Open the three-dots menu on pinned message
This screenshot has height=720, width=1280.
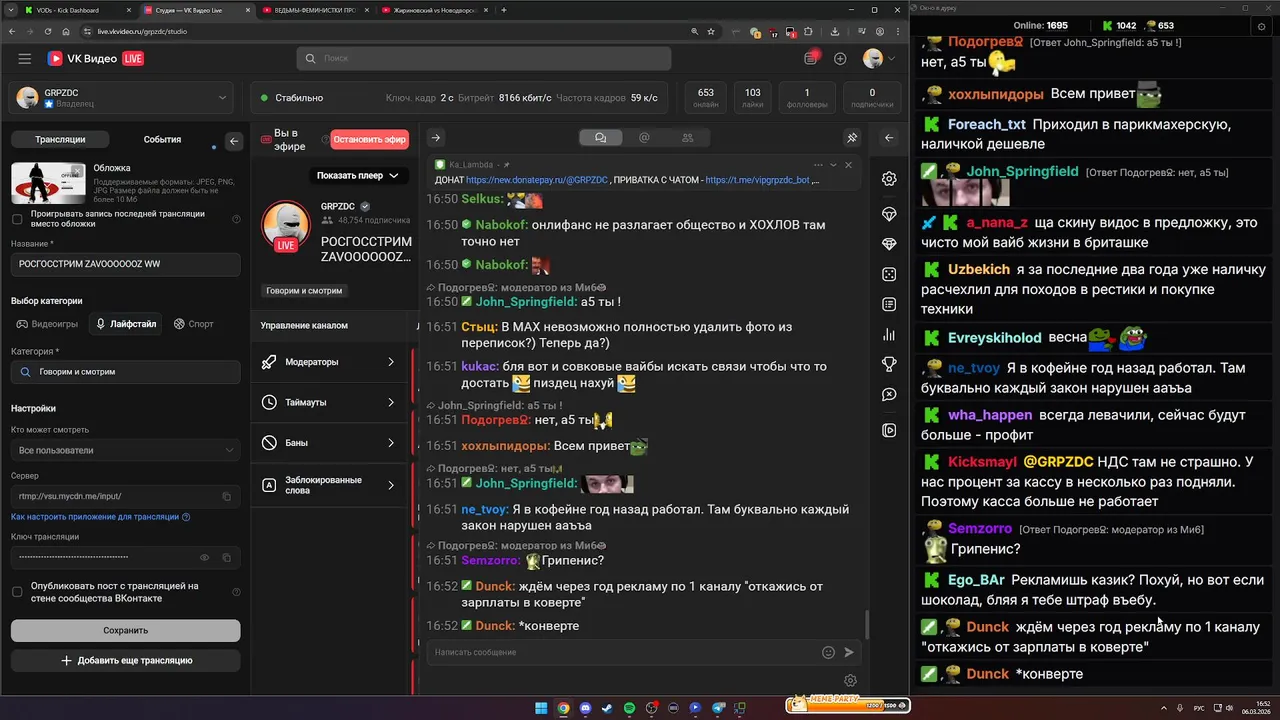coord(818,164)
